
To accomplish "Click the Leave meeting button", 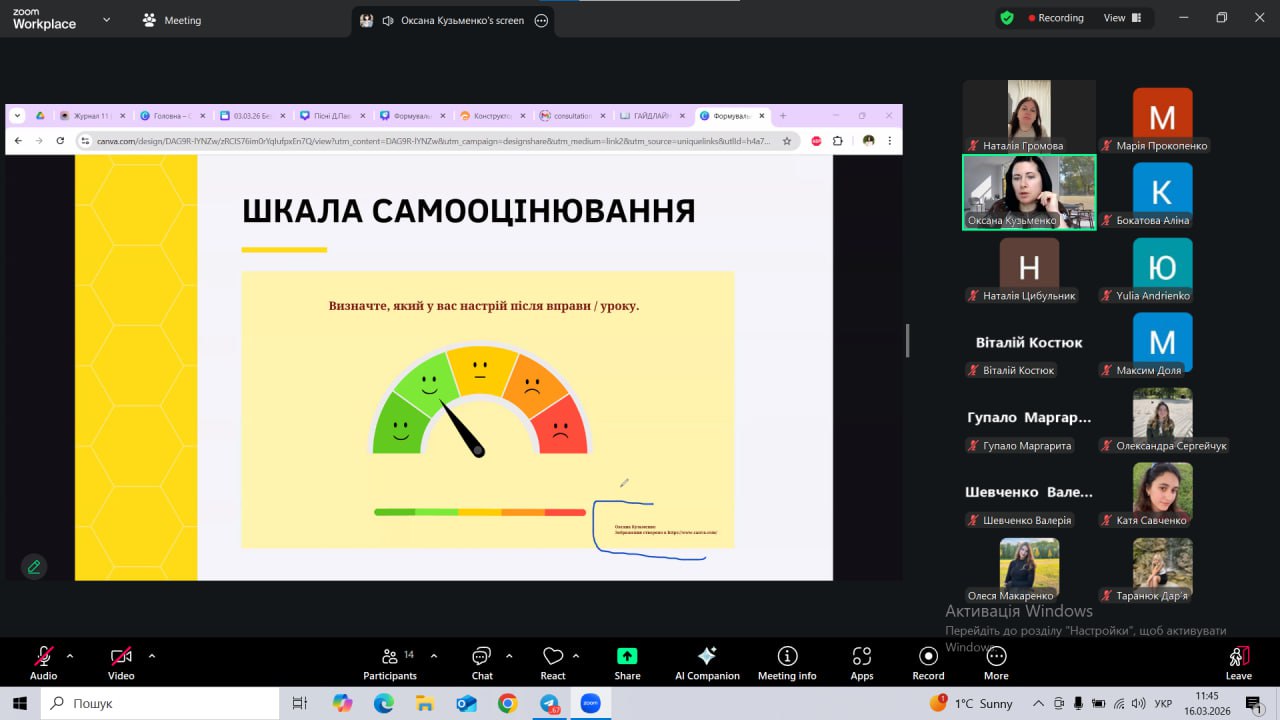I will [x=1238, y=662].
